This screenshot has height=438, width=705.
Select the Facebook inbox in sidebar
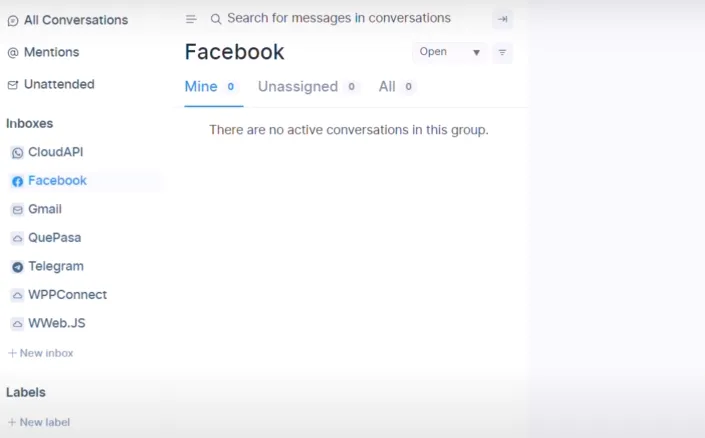[x=85, y=181]
